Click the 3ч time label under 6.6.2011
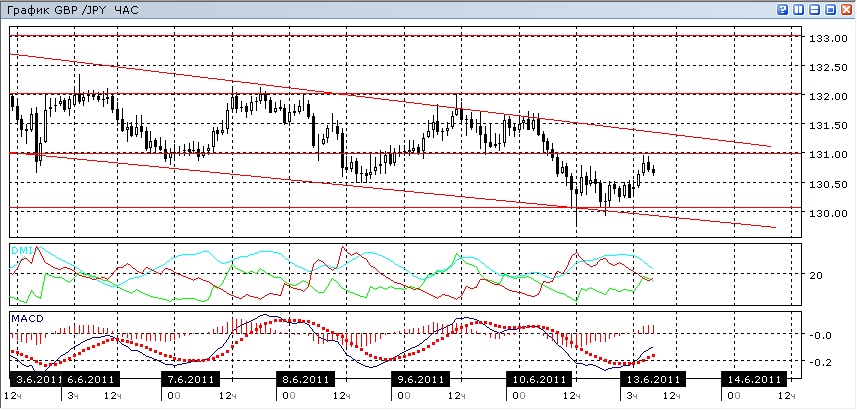This screenshot has width=857, height=410. tap(73, 396)
